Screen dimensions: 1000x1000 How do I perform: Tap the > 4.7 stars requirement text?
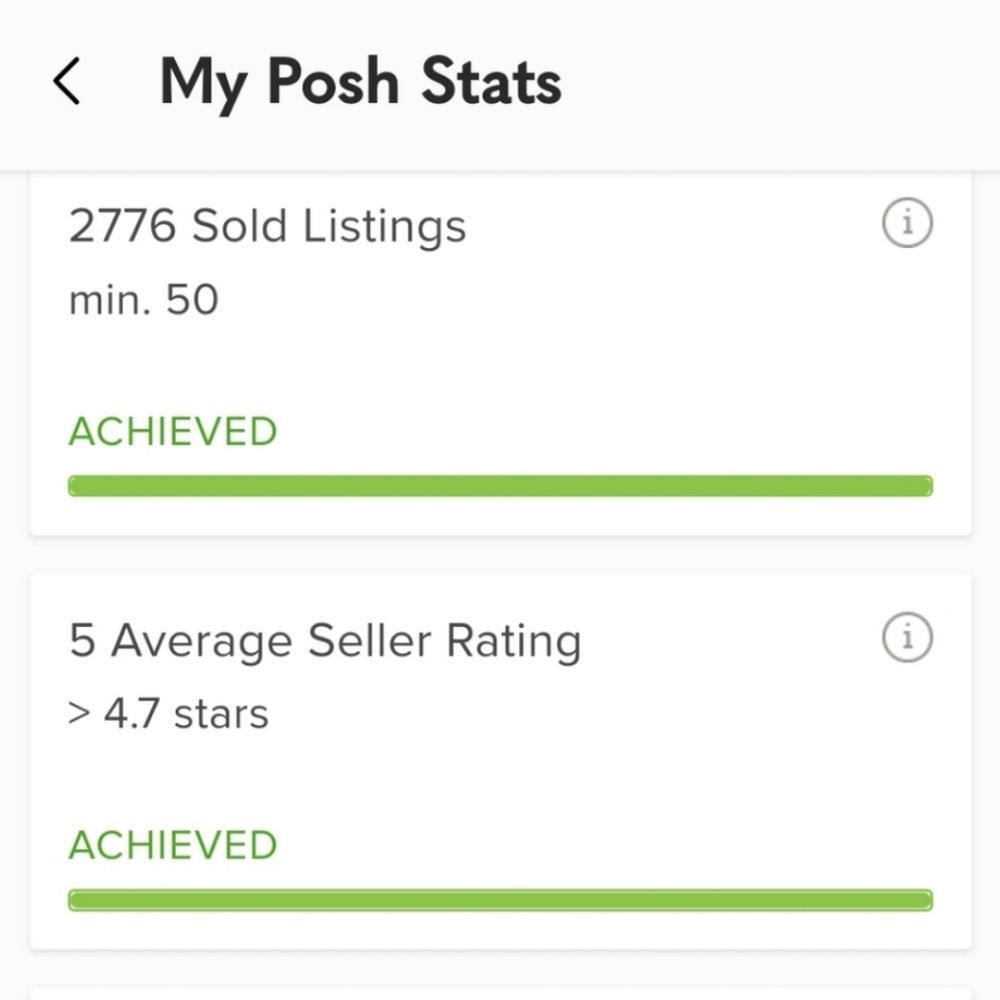click(168, 714)
